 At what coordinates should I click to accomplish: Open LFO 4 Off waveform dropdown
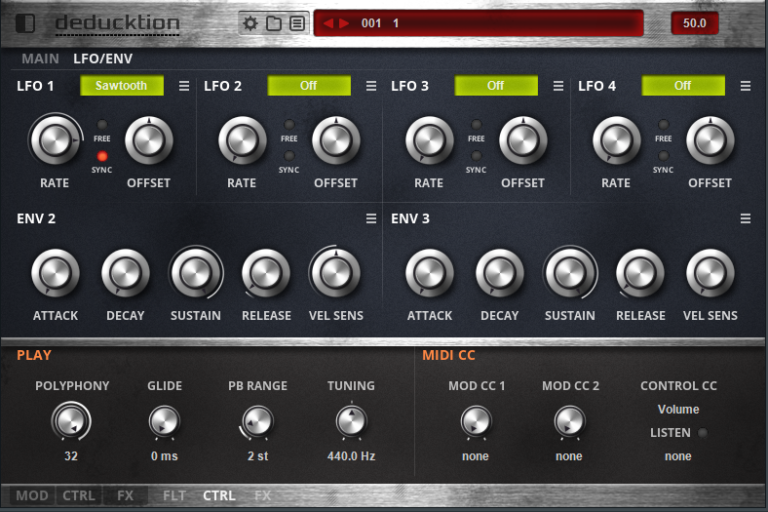tap(682, 86)
